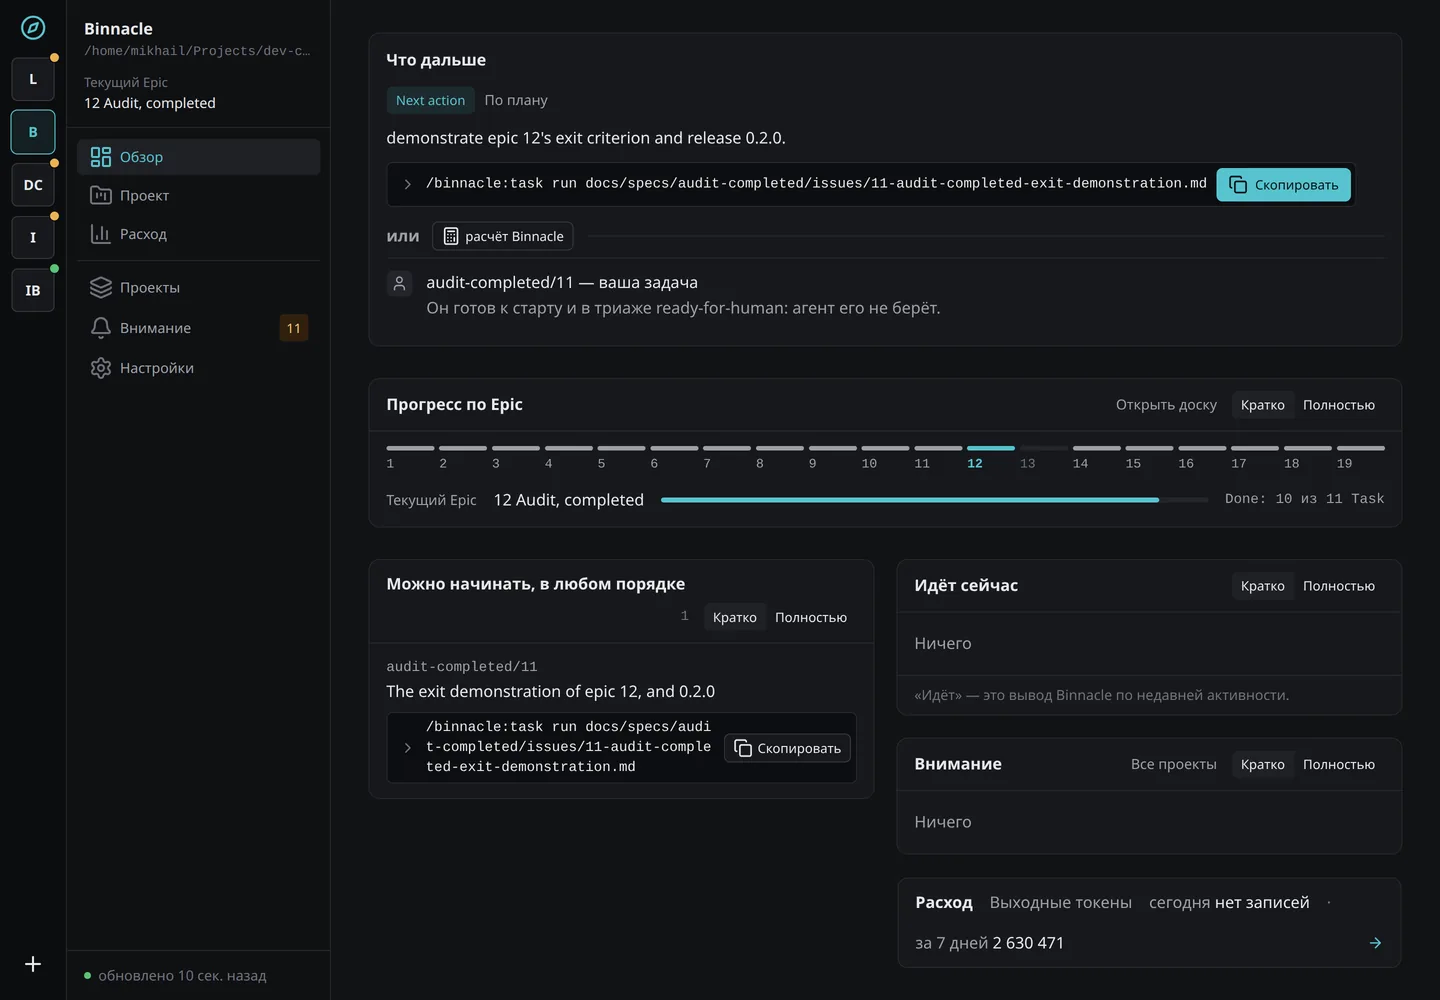Switch to project I in the rail
The width and height of the screenshot is (1440, 1000).
[x=33, y=237]
